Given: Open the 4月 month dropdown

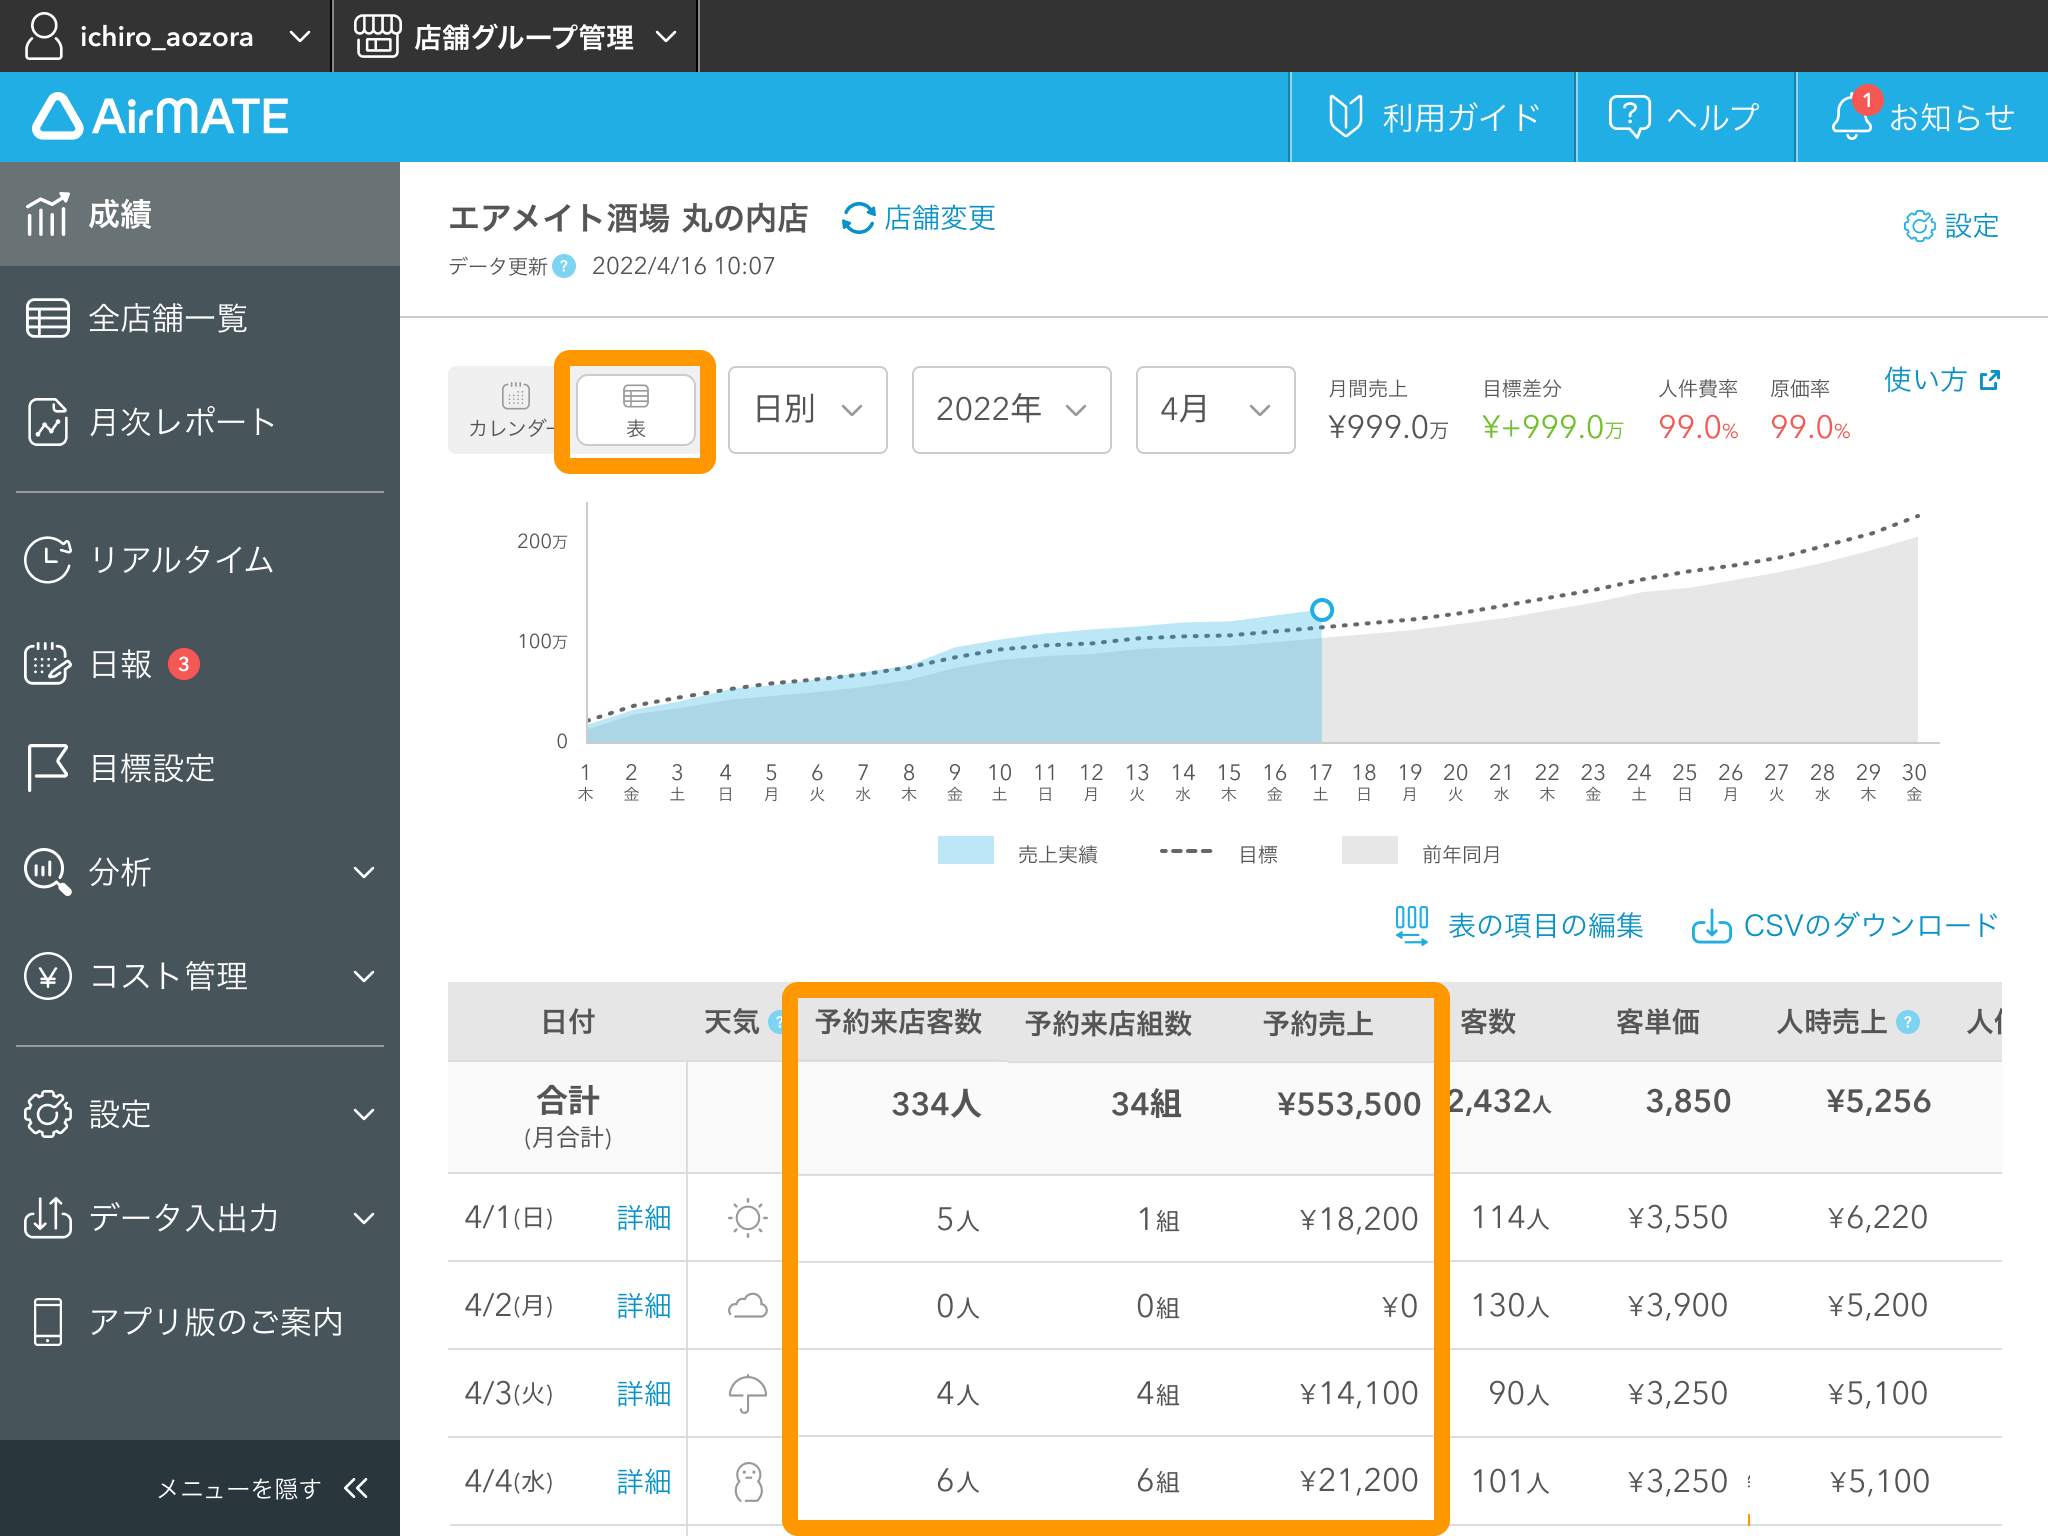Looking at the screenshot, I should point(1215,410).
